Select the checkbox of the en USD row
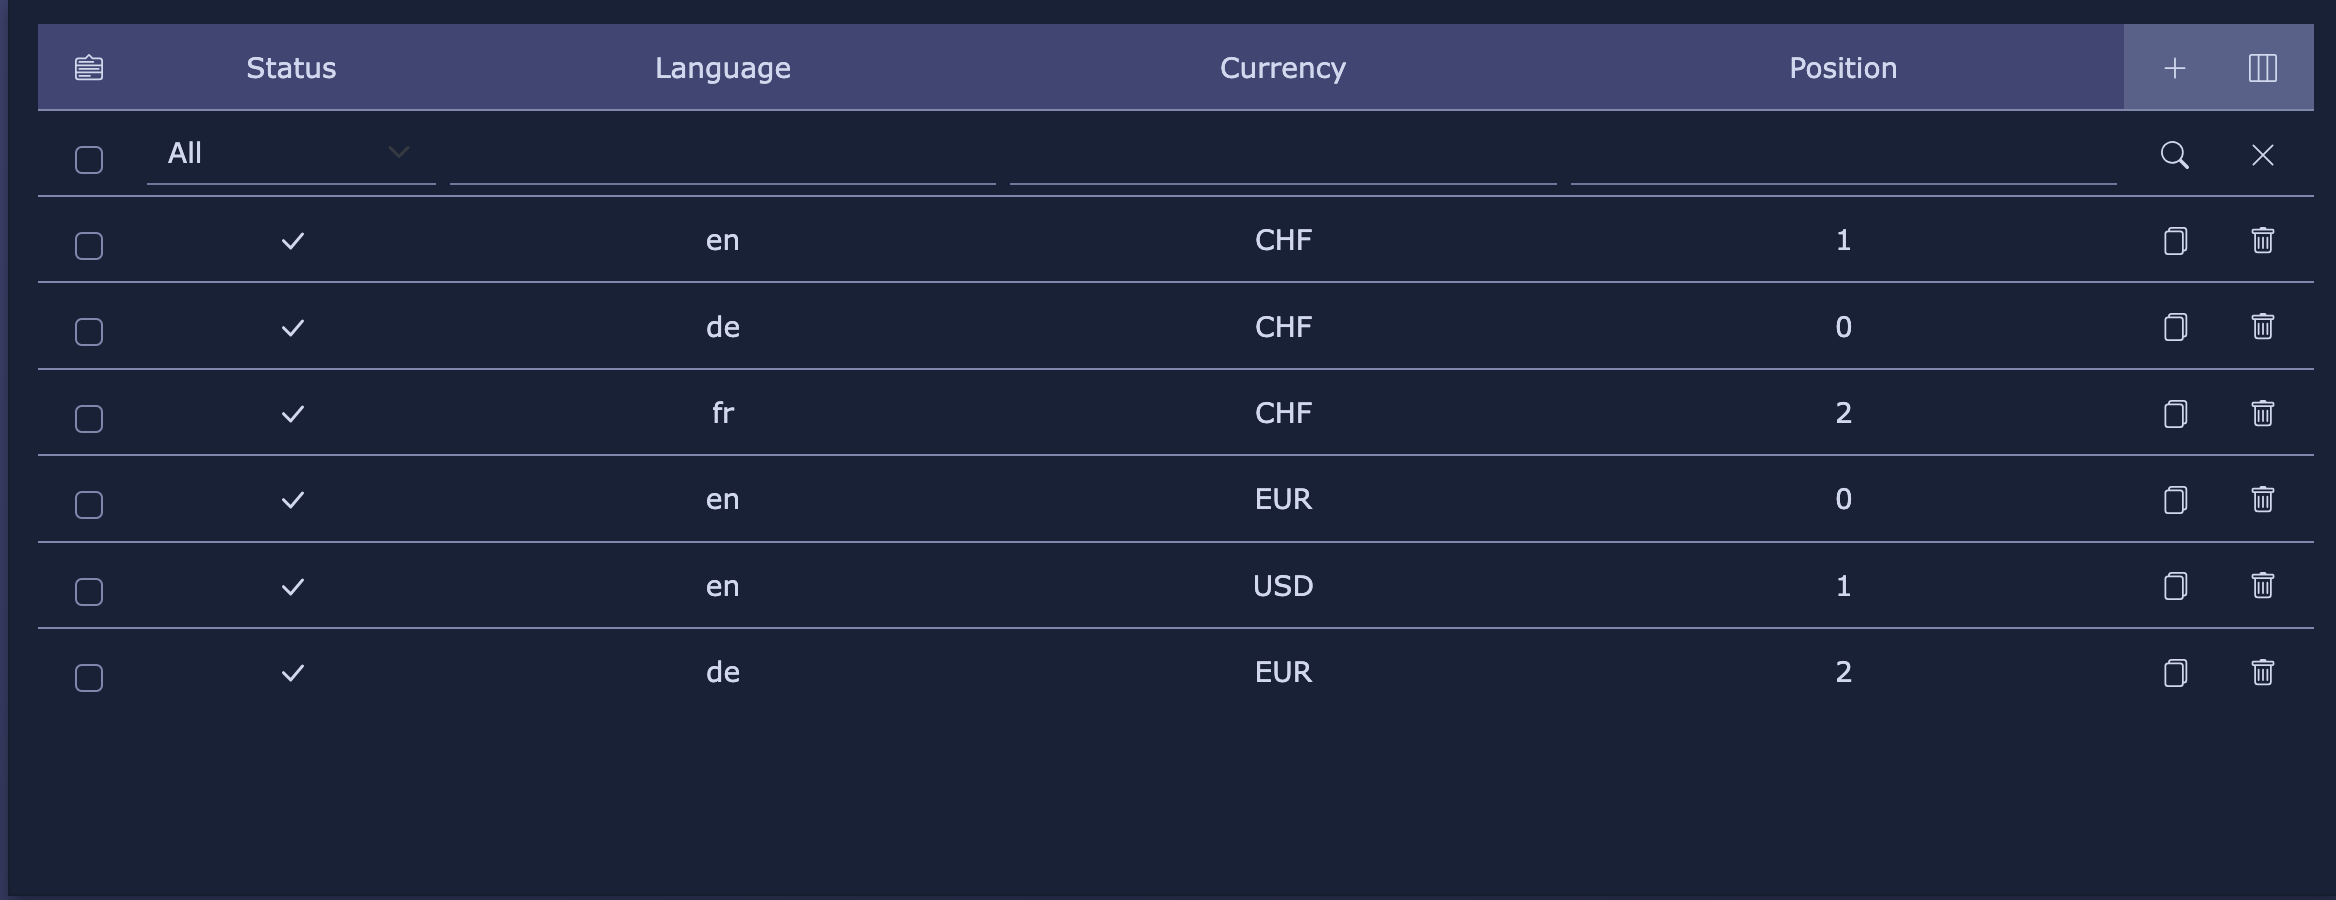The height and width of the screenshot is (900, 2336). click(89, 592)
